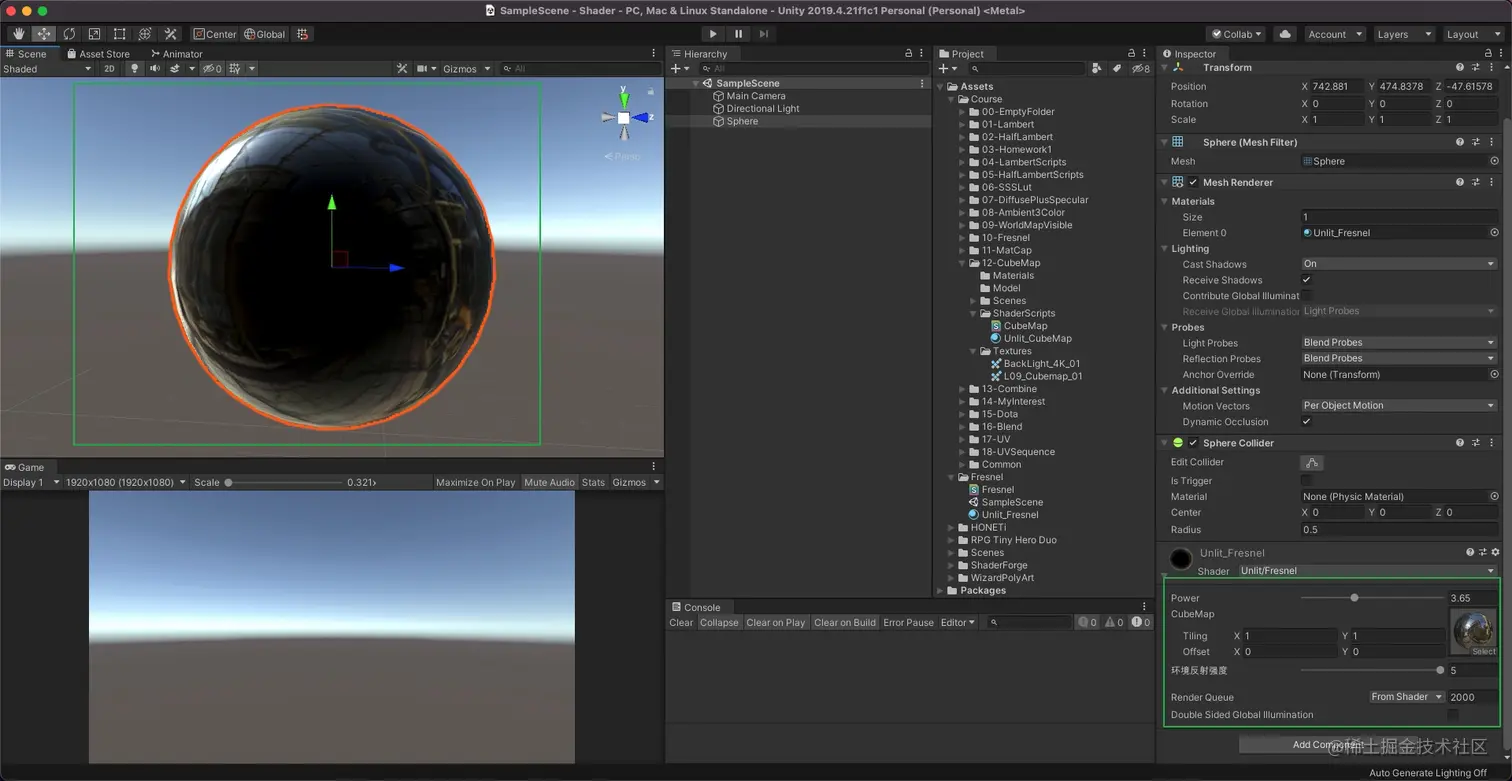
Task: Open the Layers dropdown
Action: click(x=1403, y=34)
